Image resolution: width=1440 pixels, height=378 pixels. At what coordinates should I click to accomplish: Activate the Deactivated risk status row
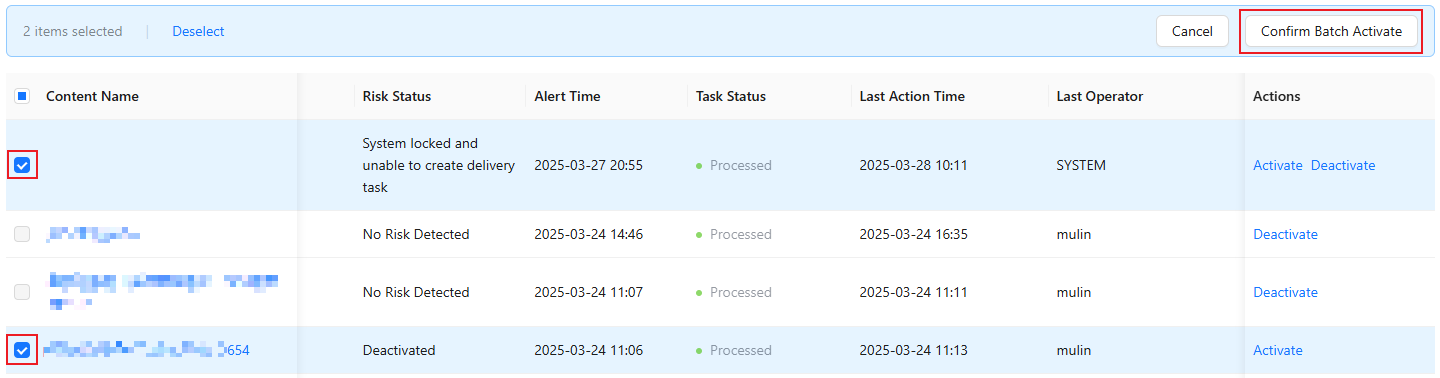1277,351
